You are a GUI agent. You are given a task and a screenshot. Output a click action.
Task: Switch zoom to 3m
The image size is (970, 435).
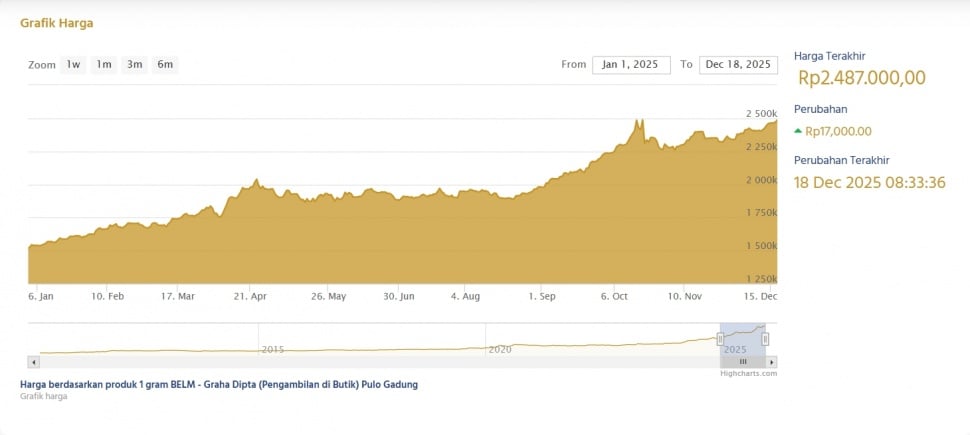click(134, 65)
